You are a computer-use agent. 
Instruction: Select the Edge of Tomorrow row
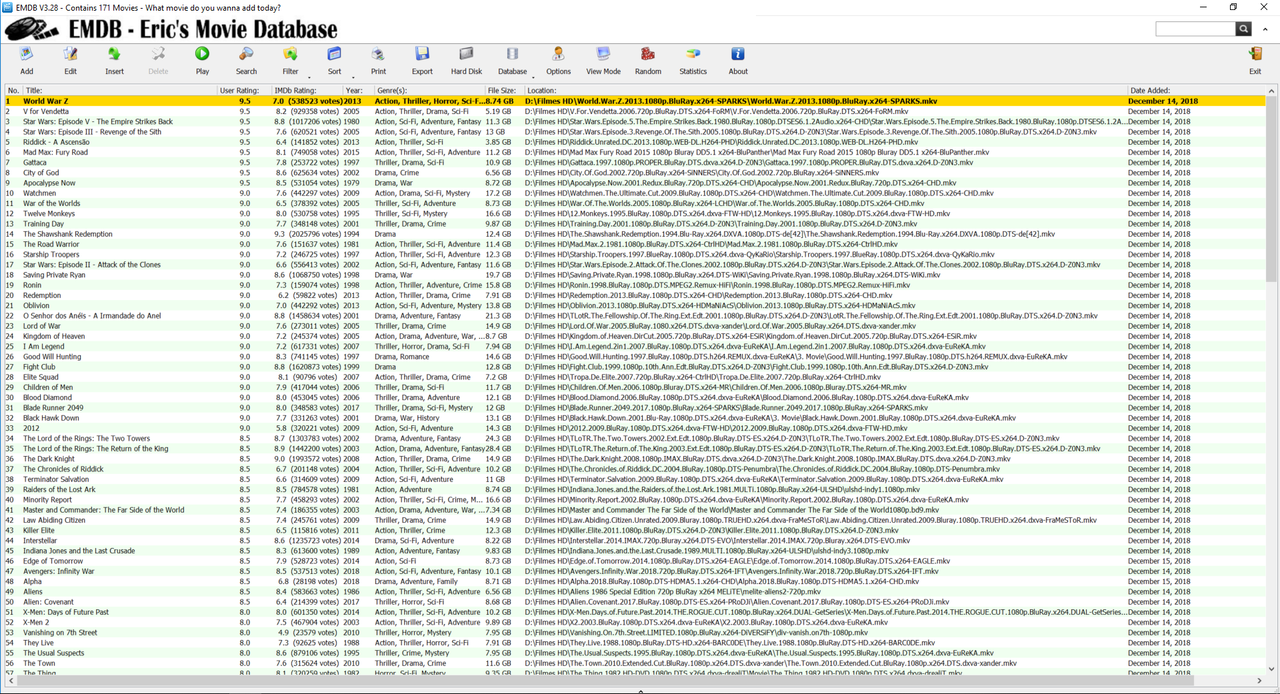[x=634, y=561]
